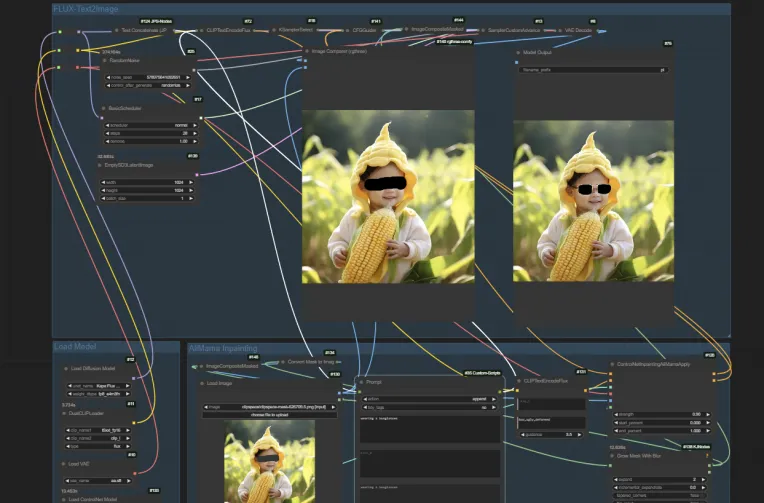Open the unet_name model dropdown
The height and width of the screenshot is (503, 764).
pyautogui.click(x=99, y=386)
